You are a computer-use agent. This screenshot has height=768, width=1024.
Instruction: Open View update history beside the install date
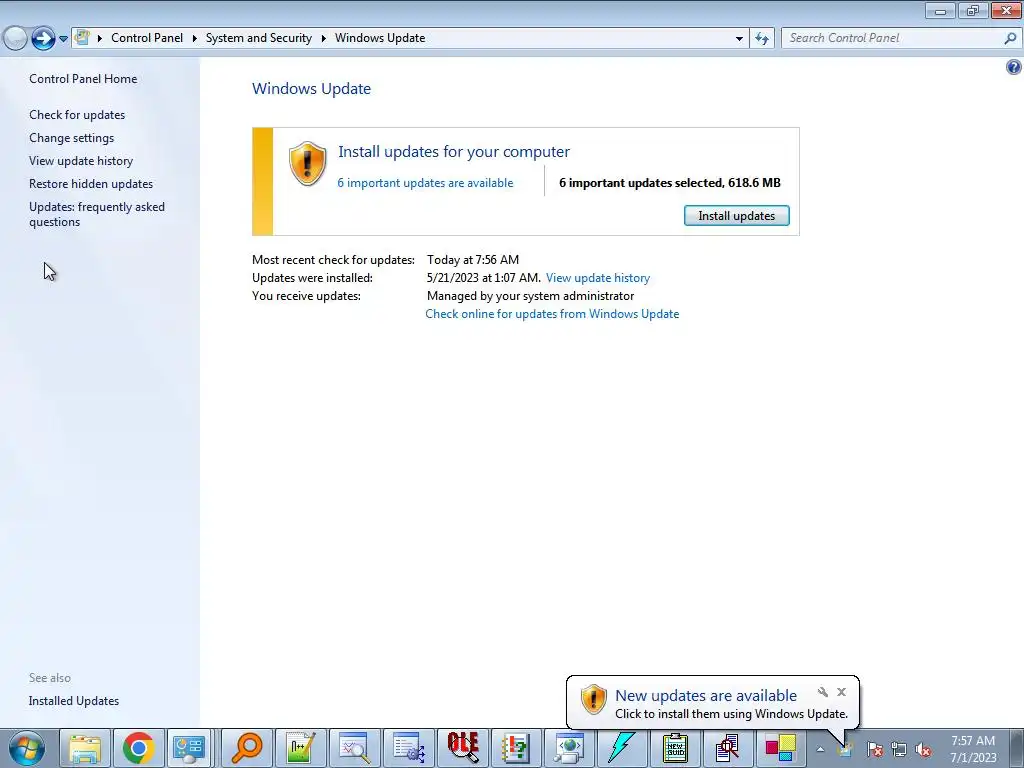coord(598,278)
